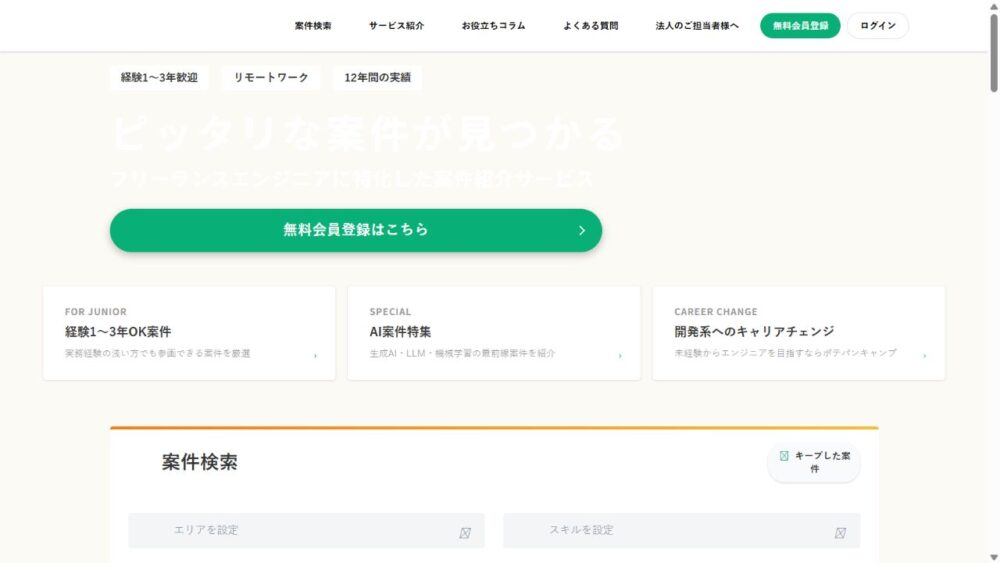Click the bookmark icon beside キープした案件
Screen dimensions: 1000x563
click(x=784, y=456)
